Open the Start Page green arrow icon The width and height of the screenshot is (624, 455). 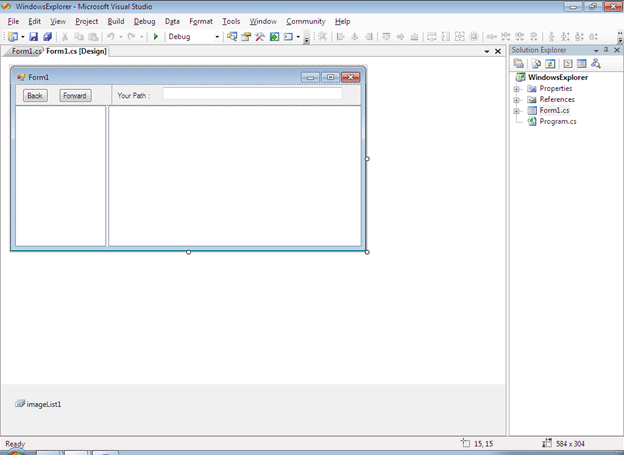point(274,37)
